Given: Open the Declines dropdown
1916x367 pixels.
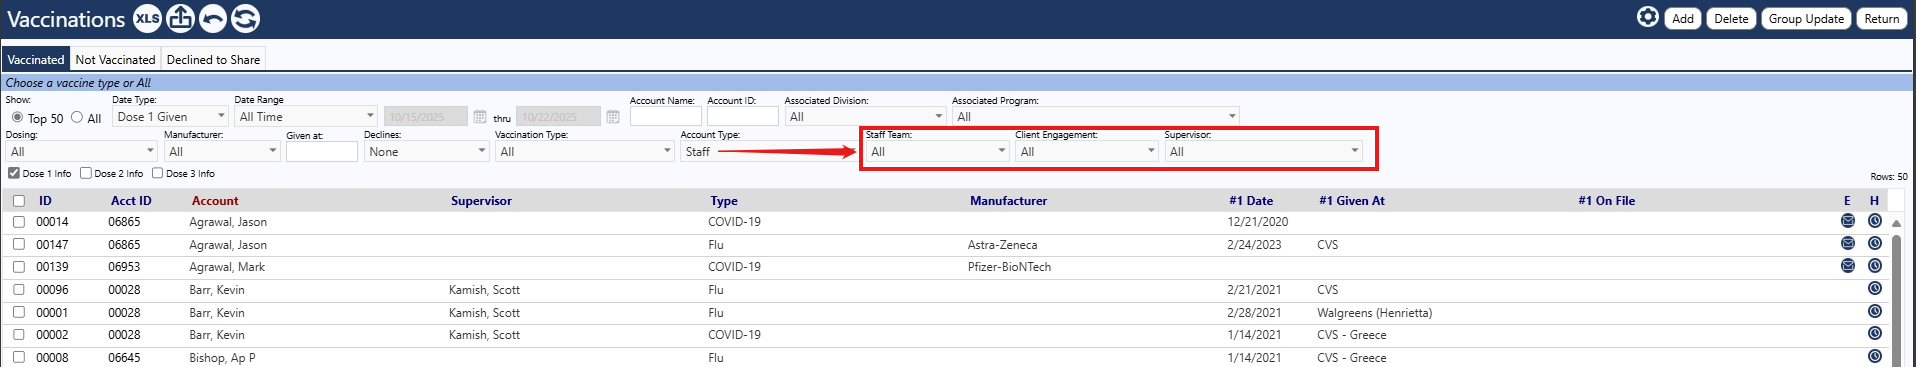Looking at the screenshot, I should click(x=426, y=151).
